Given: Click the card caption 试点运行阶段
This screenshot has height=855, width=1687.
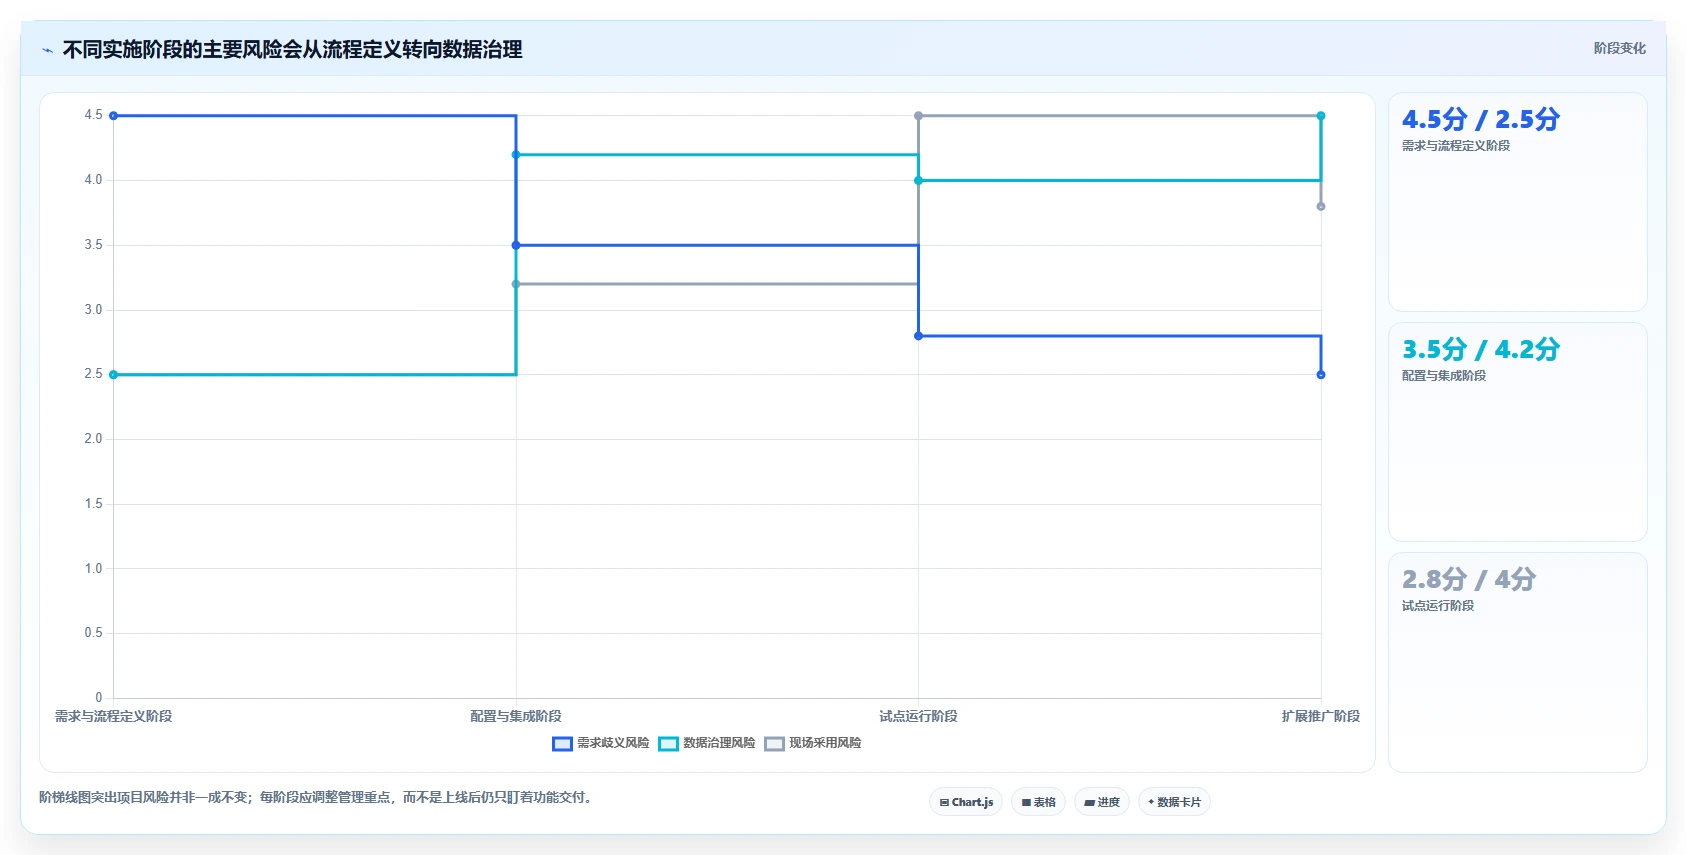Looking at the screenshot, I should point(1438,606).
